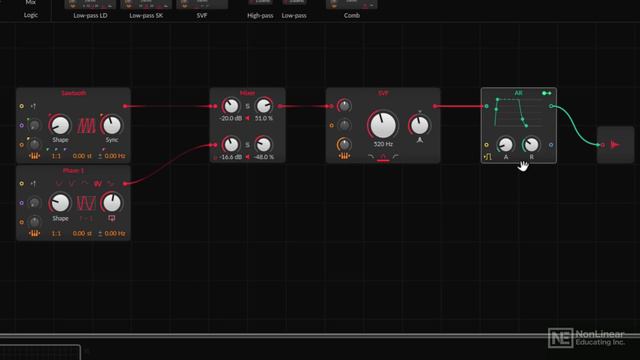
Task: Click the AR Release knob
Action: 531,144
